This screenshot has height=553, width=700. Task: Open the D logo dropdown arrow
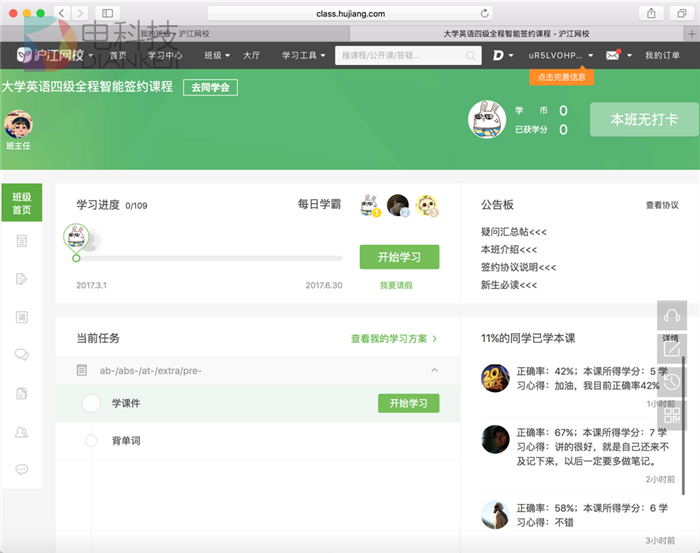pyautogui.click(x=511, y=56)
